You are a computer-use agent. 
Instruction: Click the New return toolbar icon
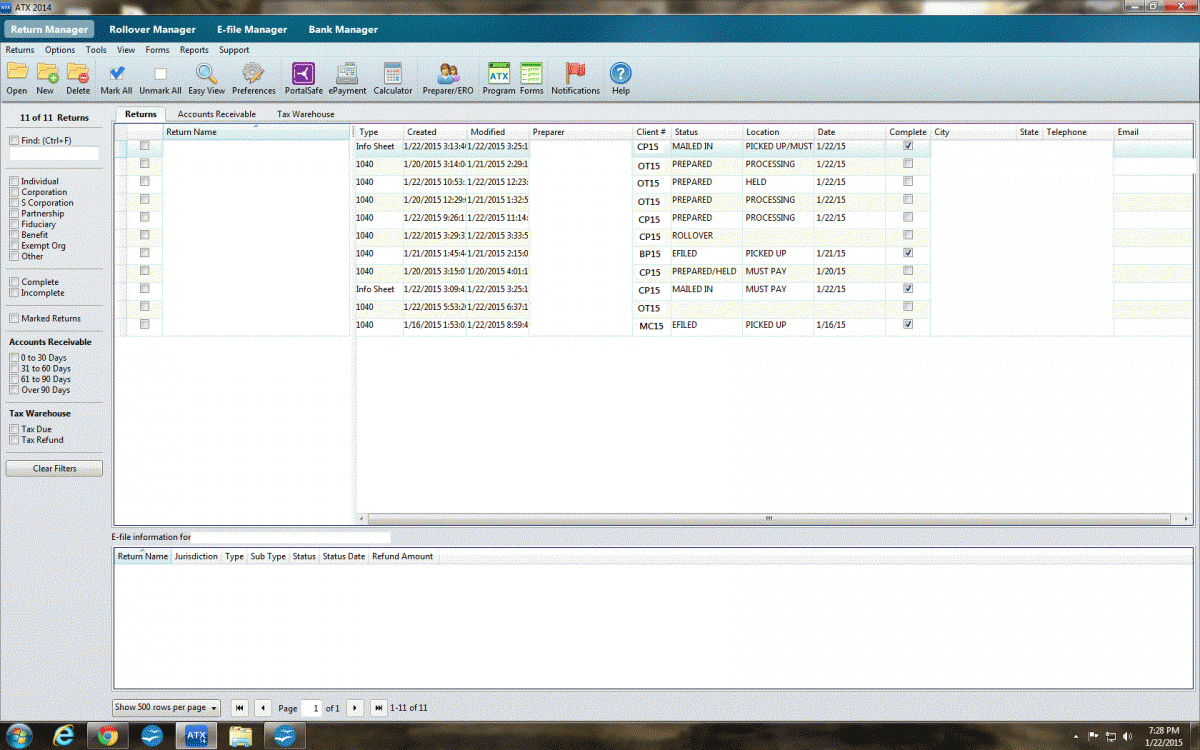(x=46, y=72)
